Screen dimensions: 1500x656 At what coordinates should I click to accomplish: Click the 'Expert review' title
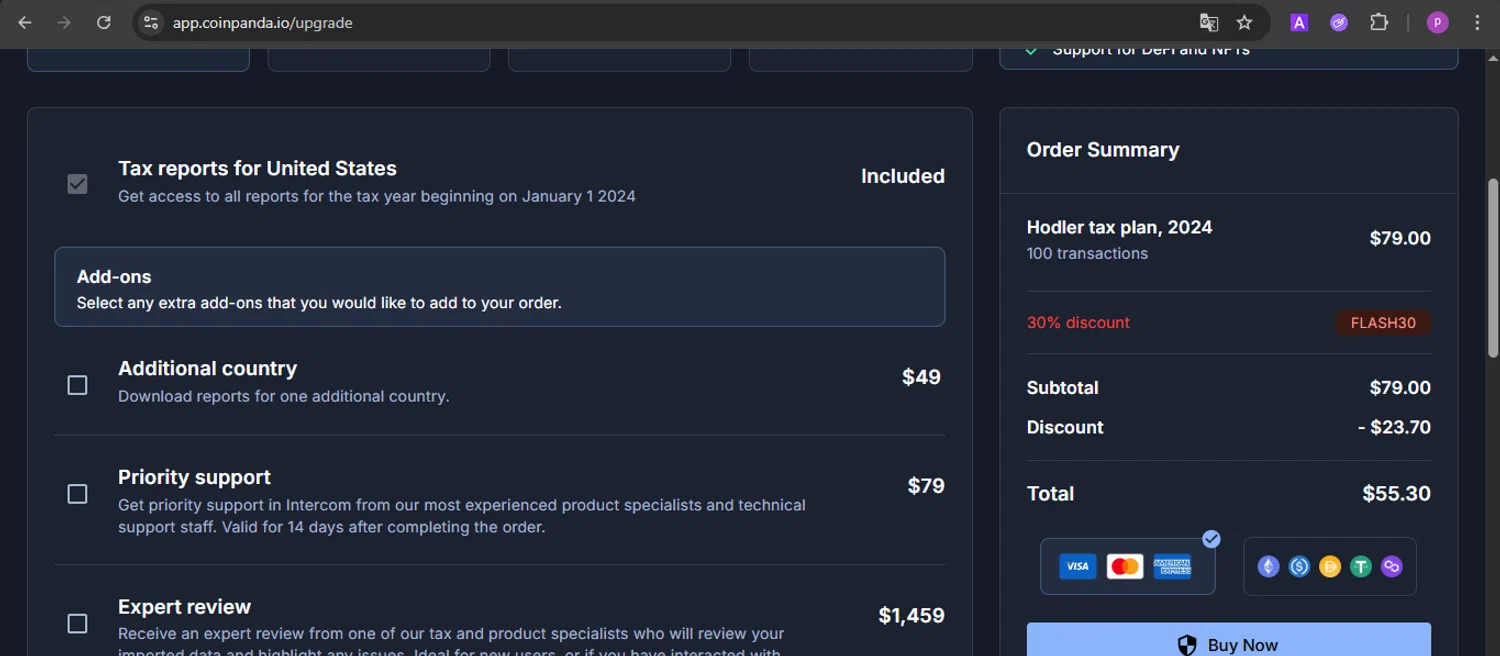(184, 607)
